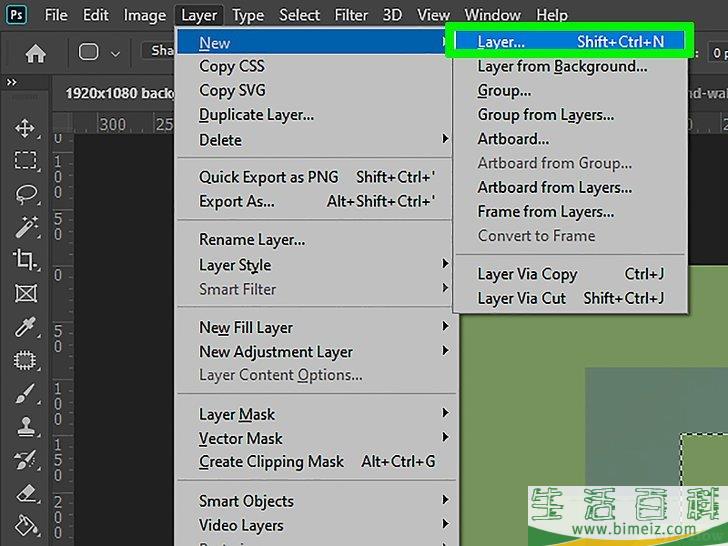Click the Photoshop Ps logo icon

click(16, 14)
